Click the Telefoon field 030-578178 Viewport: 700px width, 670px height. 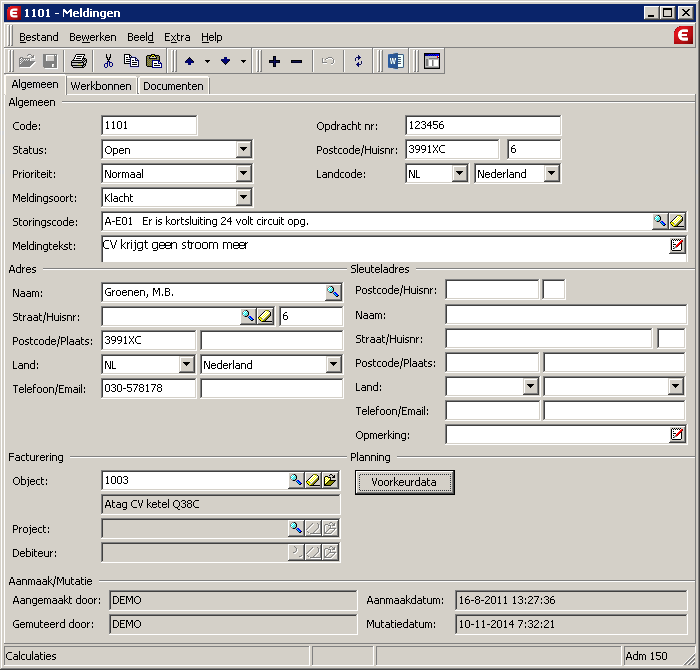point(148,388)
